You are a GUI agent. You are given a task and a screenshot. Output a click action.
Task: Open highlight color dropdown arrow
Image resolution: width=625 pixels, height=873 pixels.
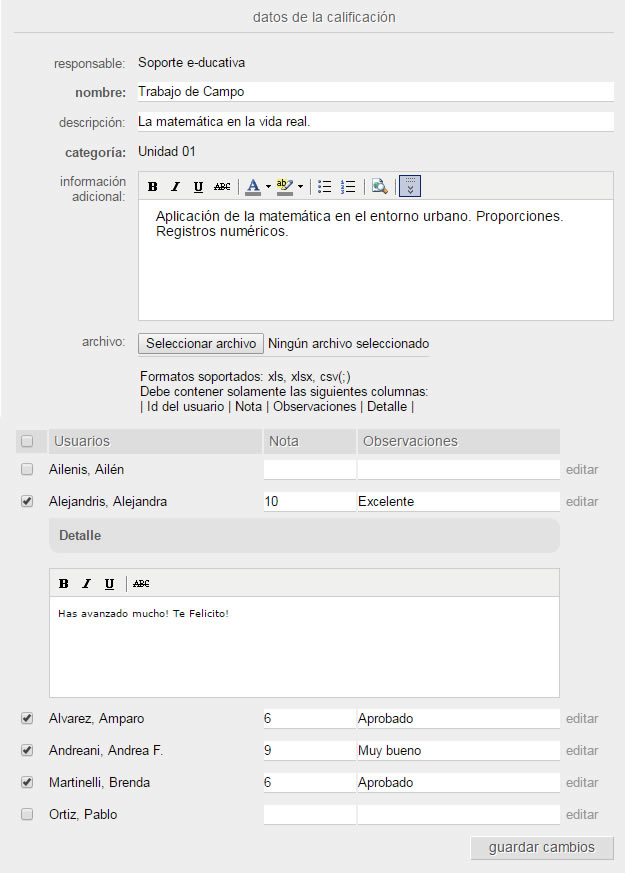[x=300, y=187]
